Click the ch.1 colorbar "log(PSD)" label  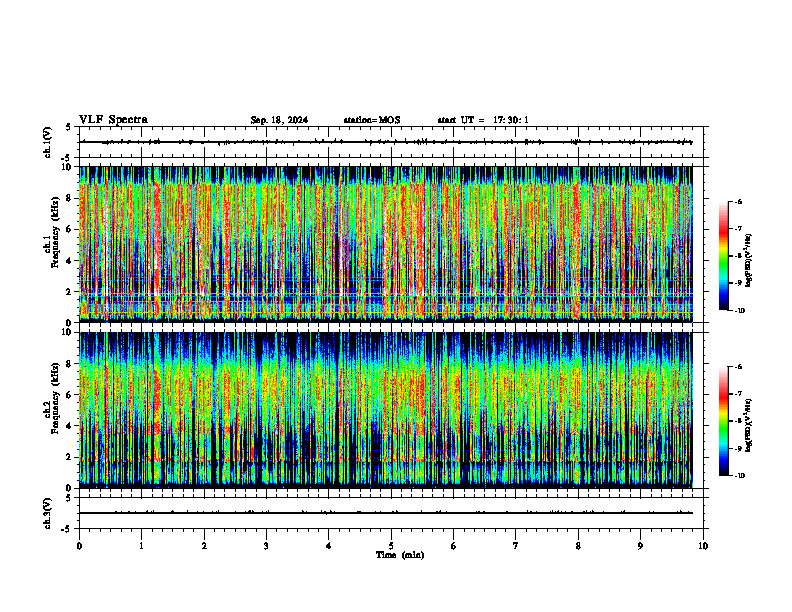pos(749,260)
